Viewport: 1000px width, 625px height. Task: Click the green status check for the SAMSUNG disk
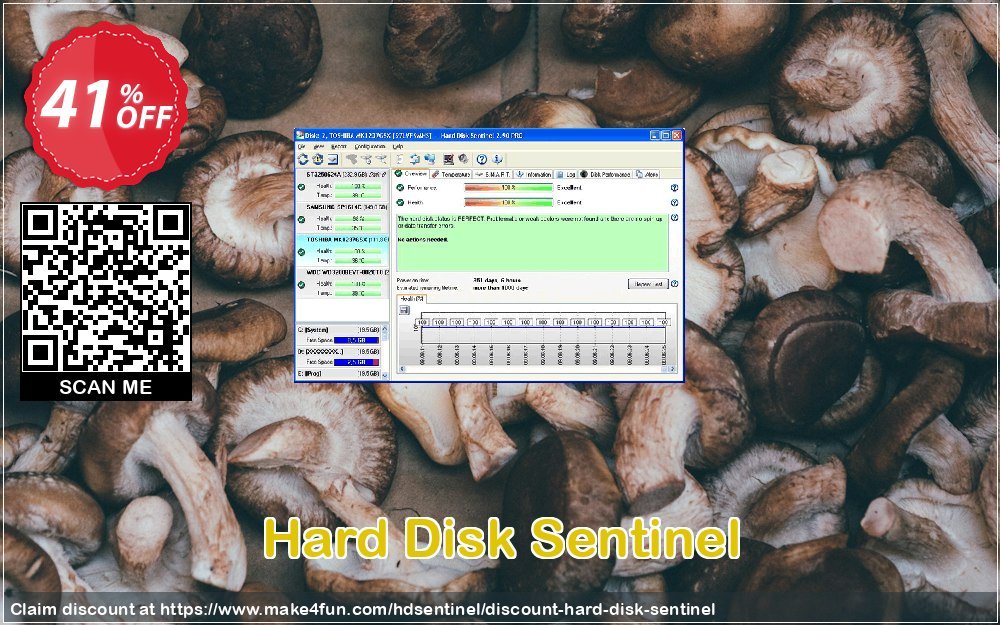(301, 219)
